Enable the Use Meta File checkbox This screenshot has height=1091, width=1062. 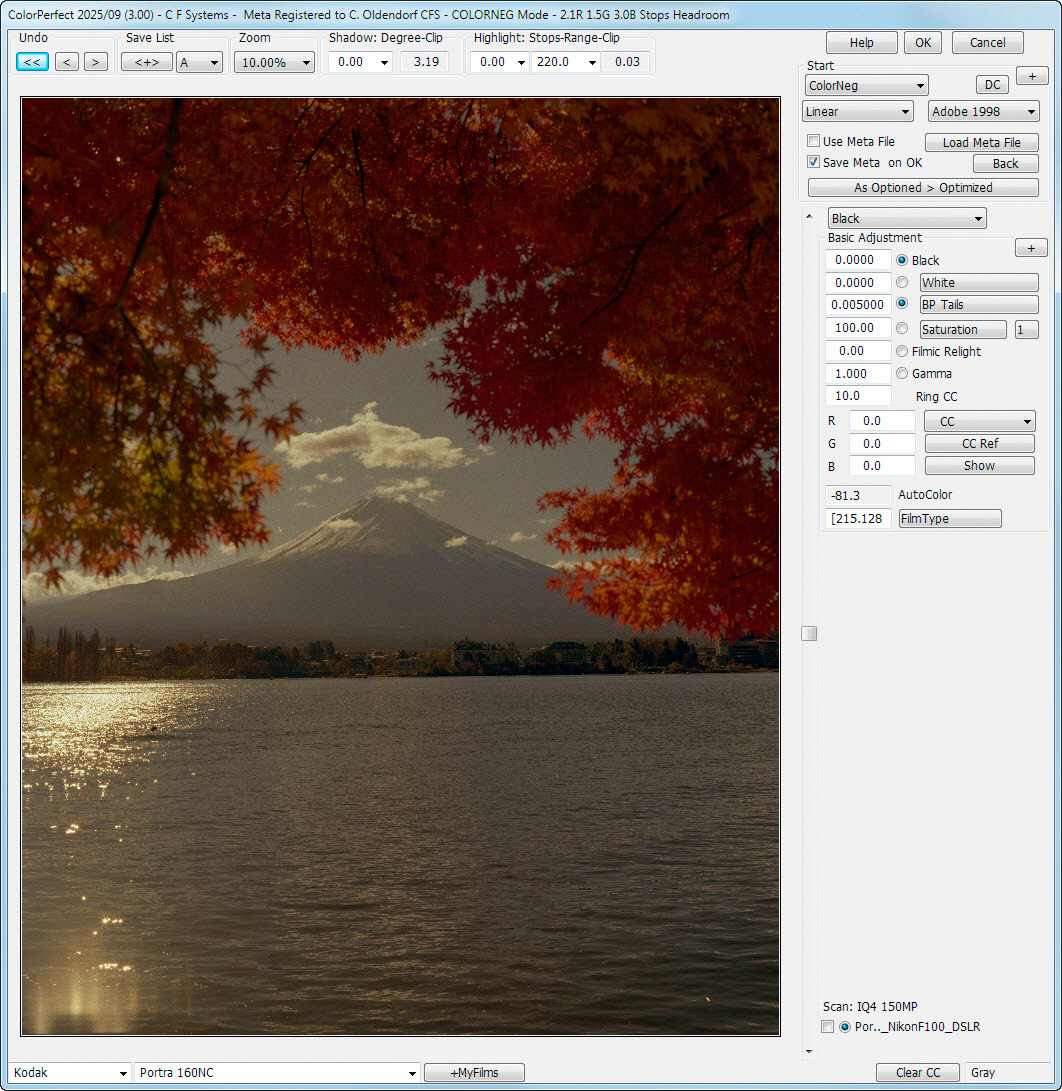(814, 142)
